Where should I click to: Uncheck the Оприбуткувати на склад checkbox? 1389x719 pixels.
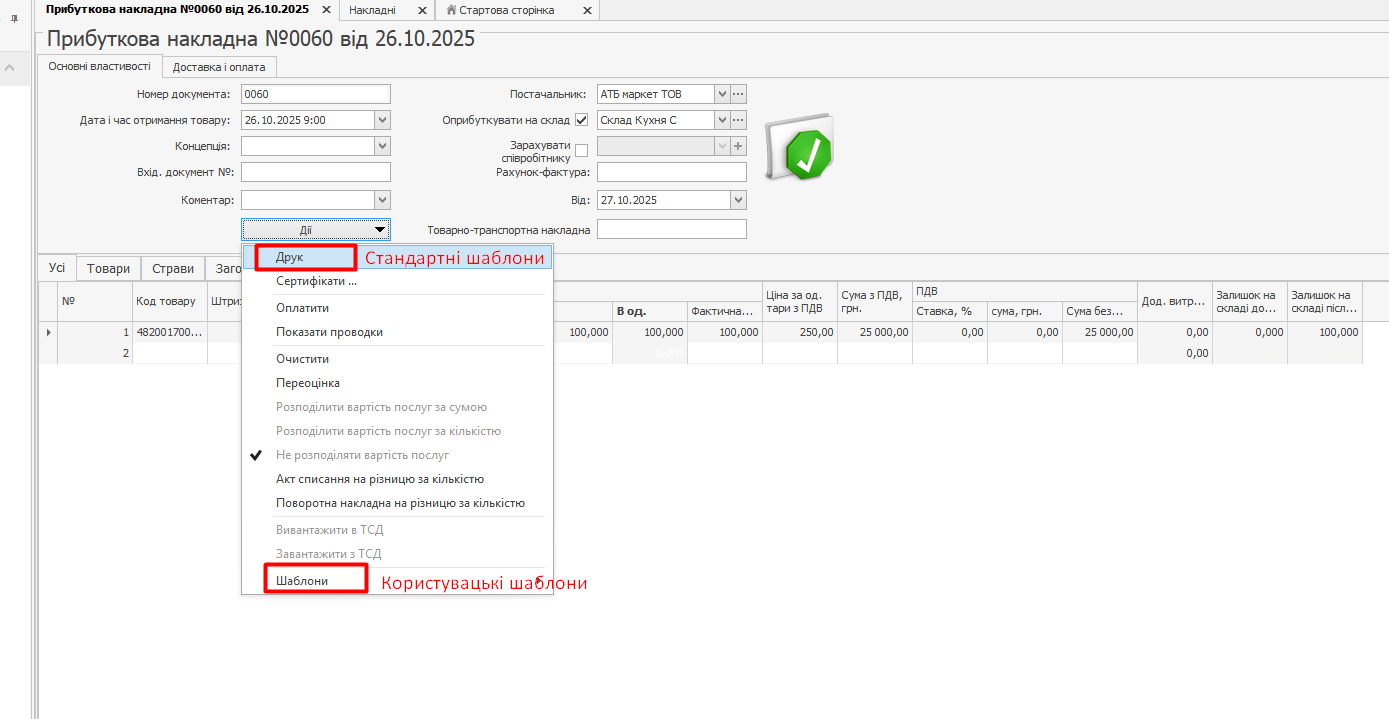581,120
